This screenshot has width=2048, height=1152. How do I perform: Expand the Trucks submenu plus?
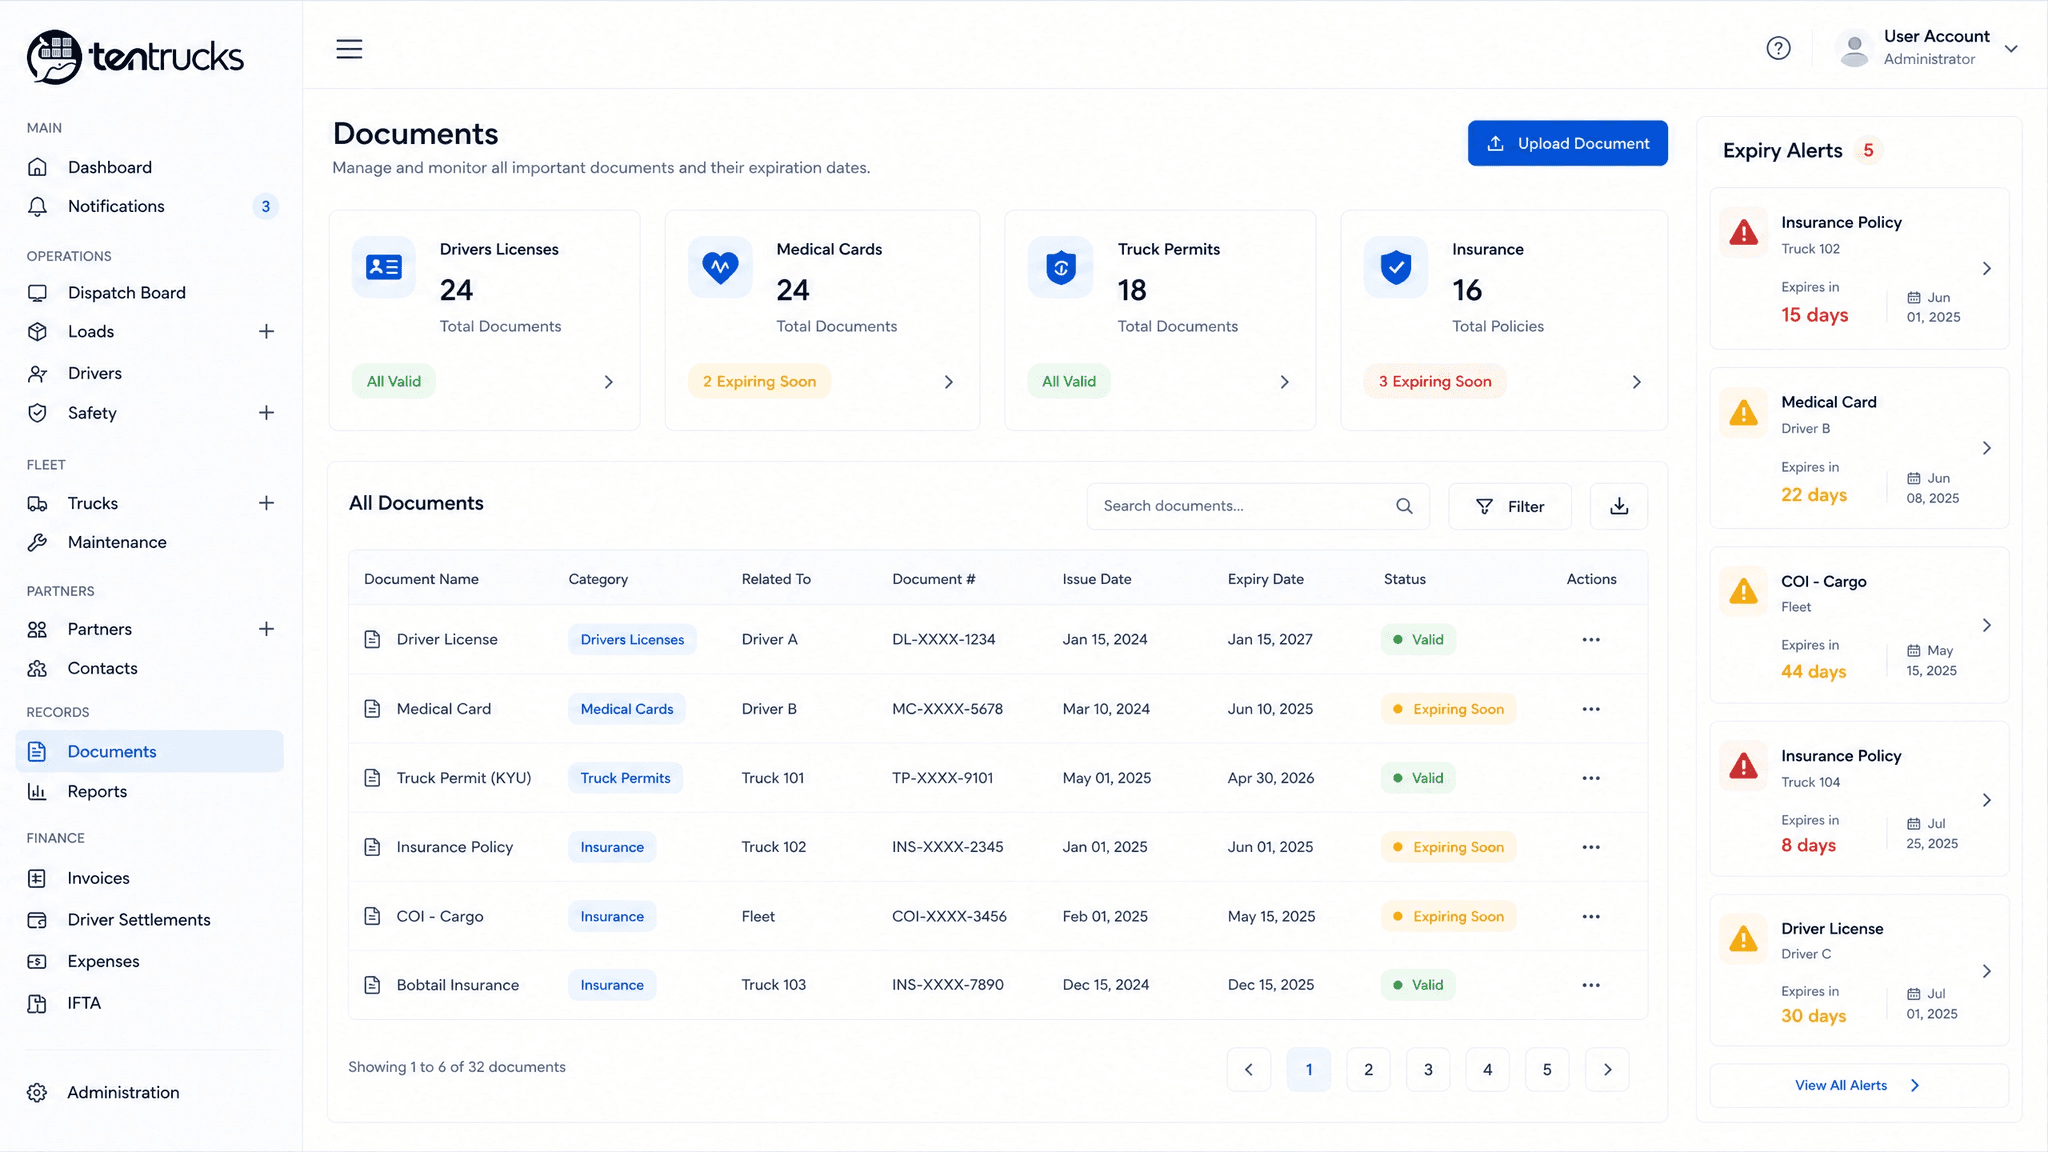click(266, 503)
